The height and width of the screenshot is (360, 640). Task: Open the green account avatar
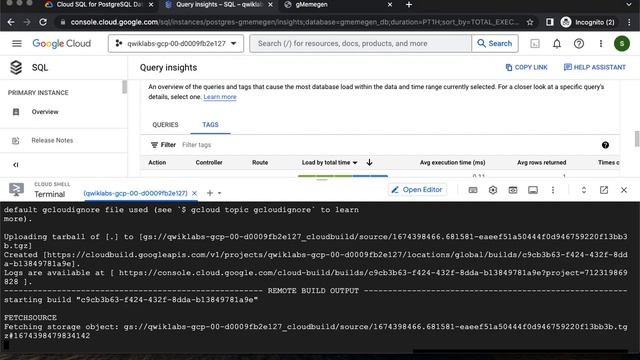tap(622, 43)
